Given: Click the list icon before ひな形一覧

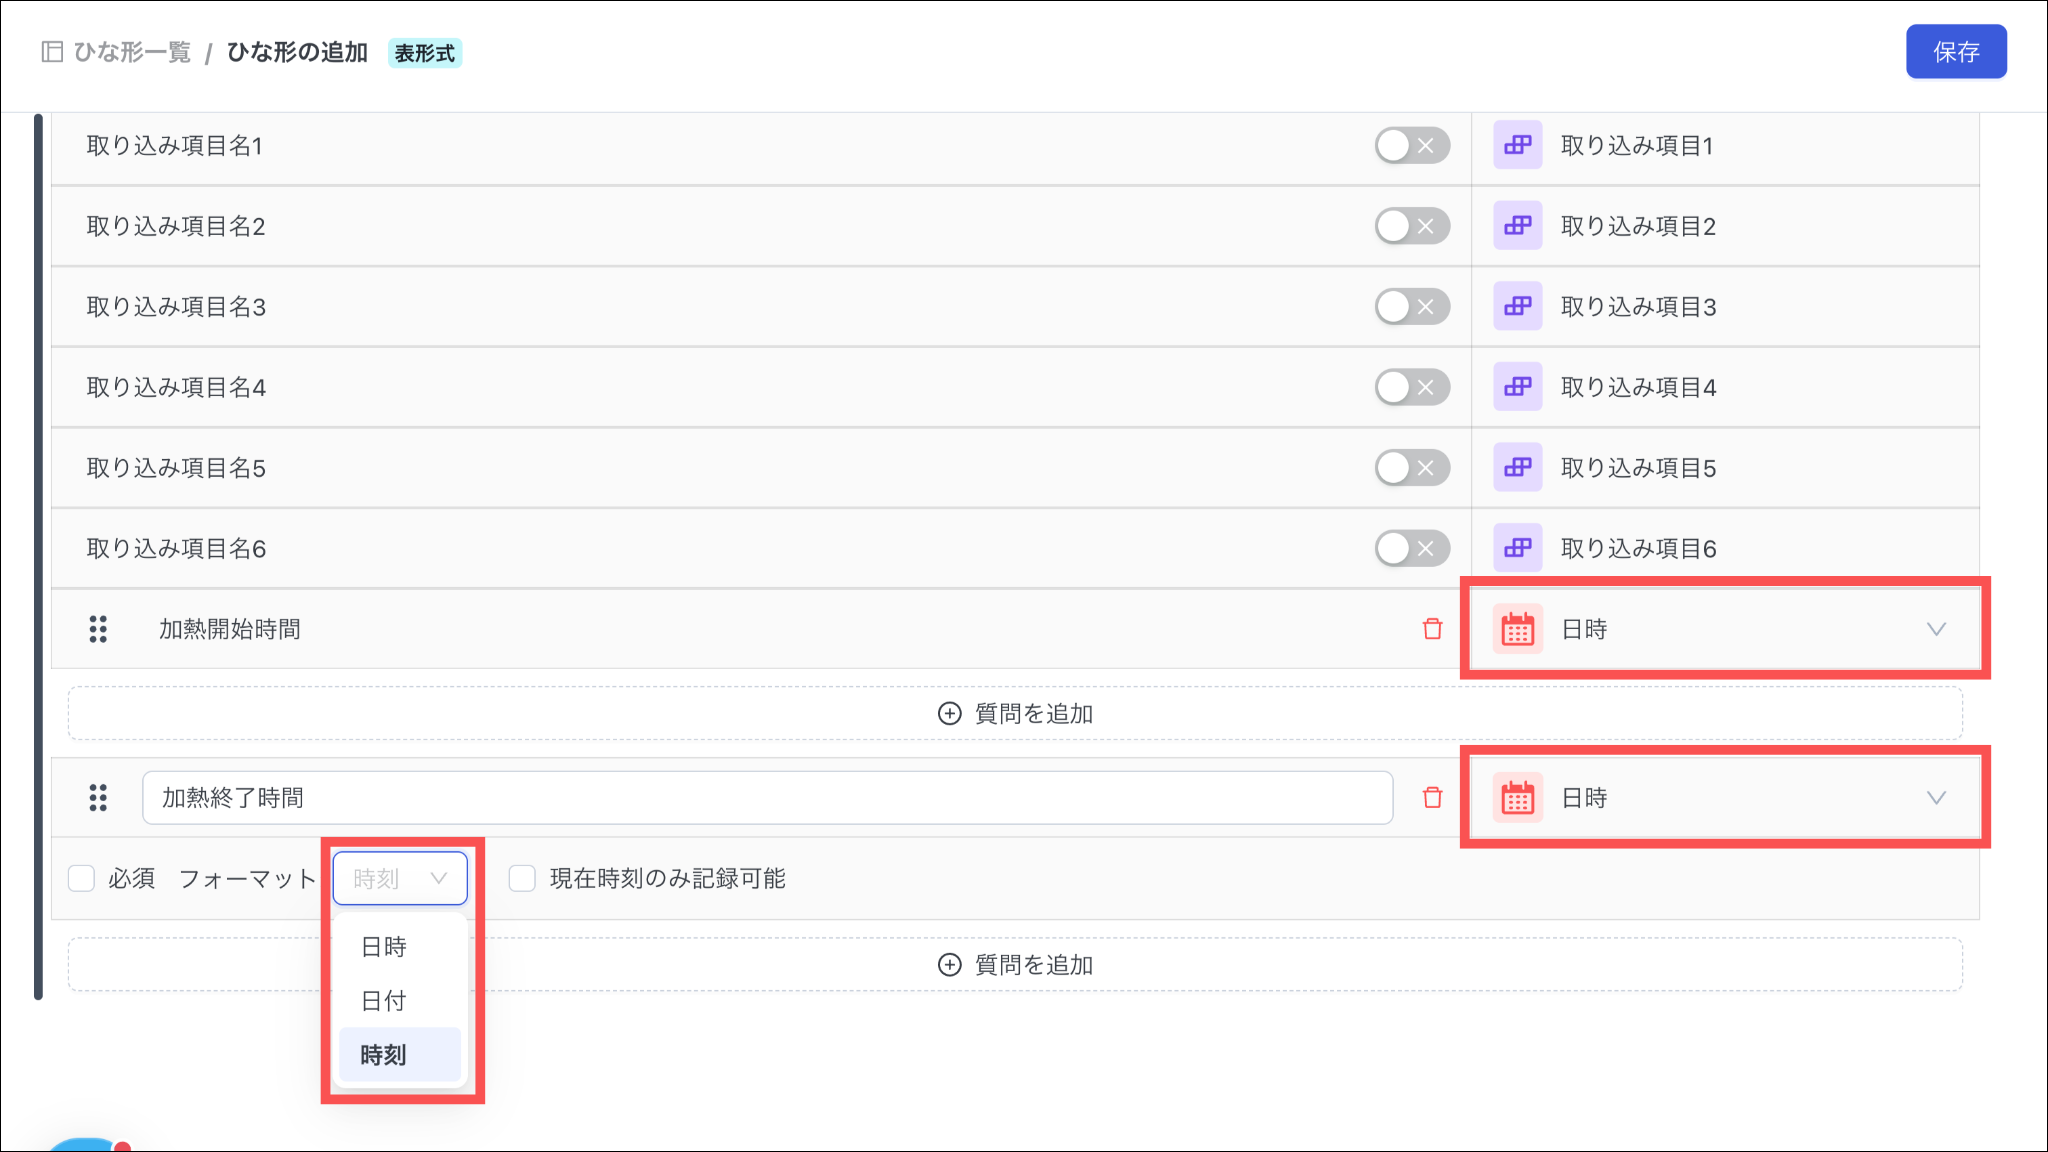Looking at the screenshot, I should [x=52, y=52].
